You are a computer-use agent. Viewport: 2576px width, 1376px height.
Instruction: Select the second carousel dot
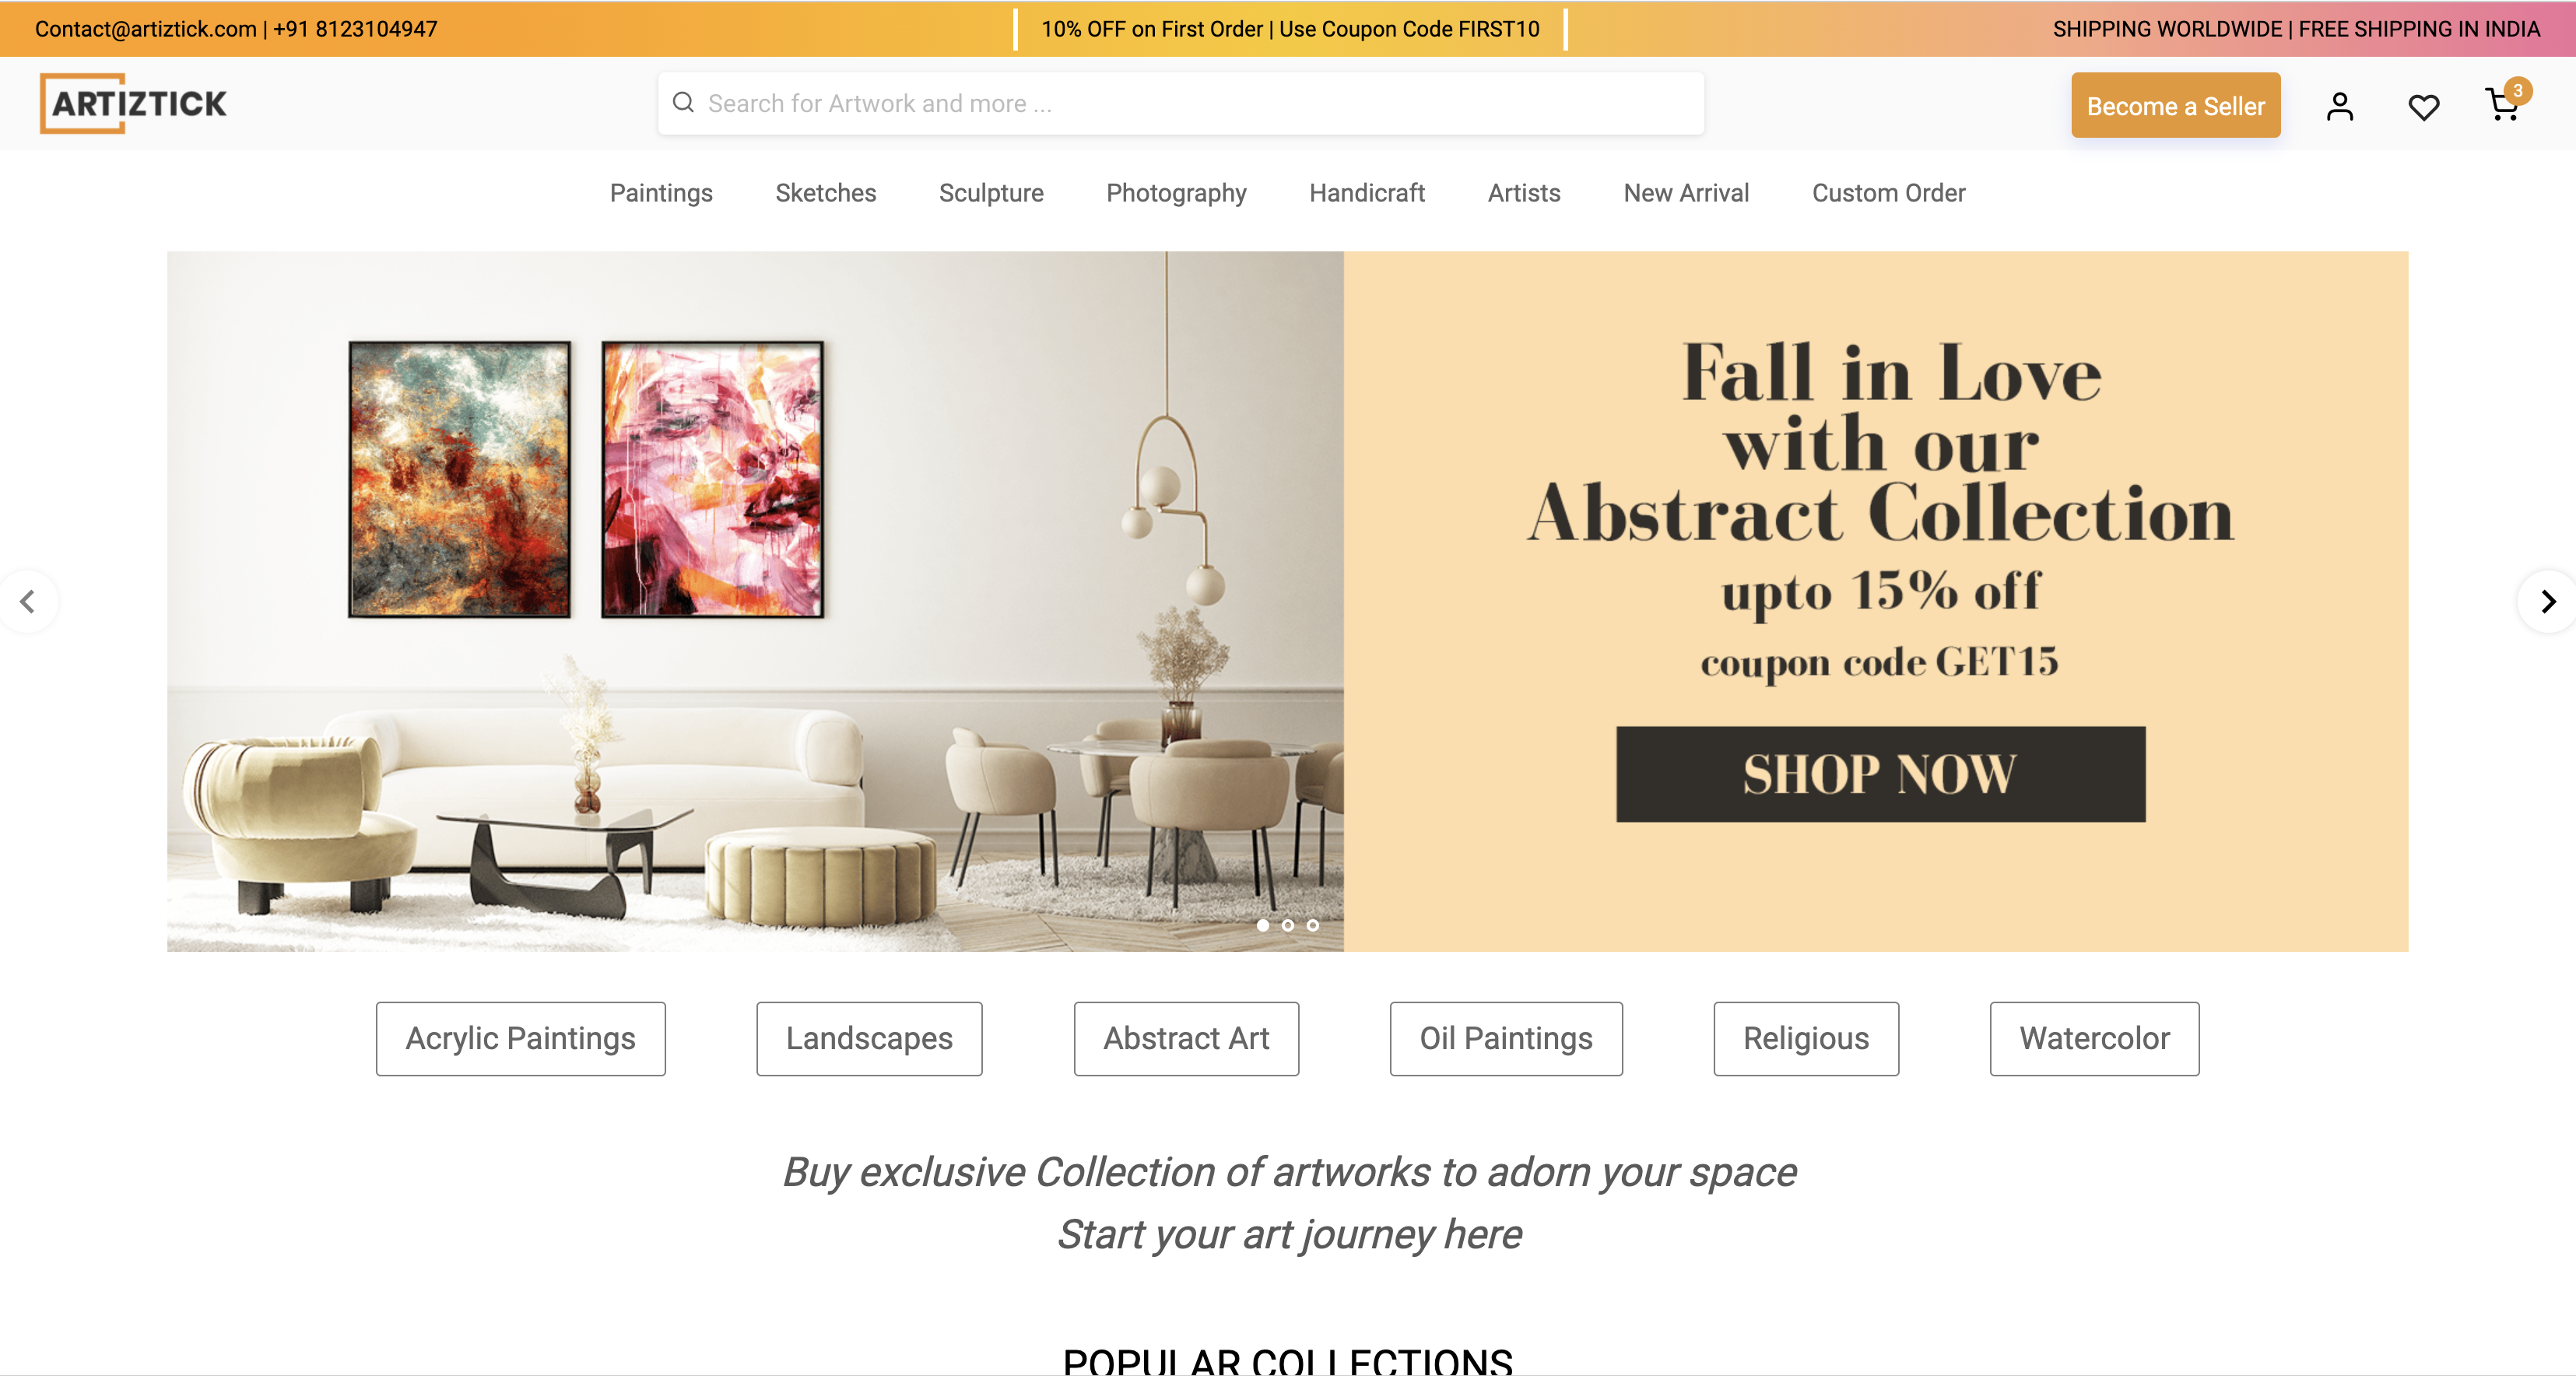[1288, 925]
